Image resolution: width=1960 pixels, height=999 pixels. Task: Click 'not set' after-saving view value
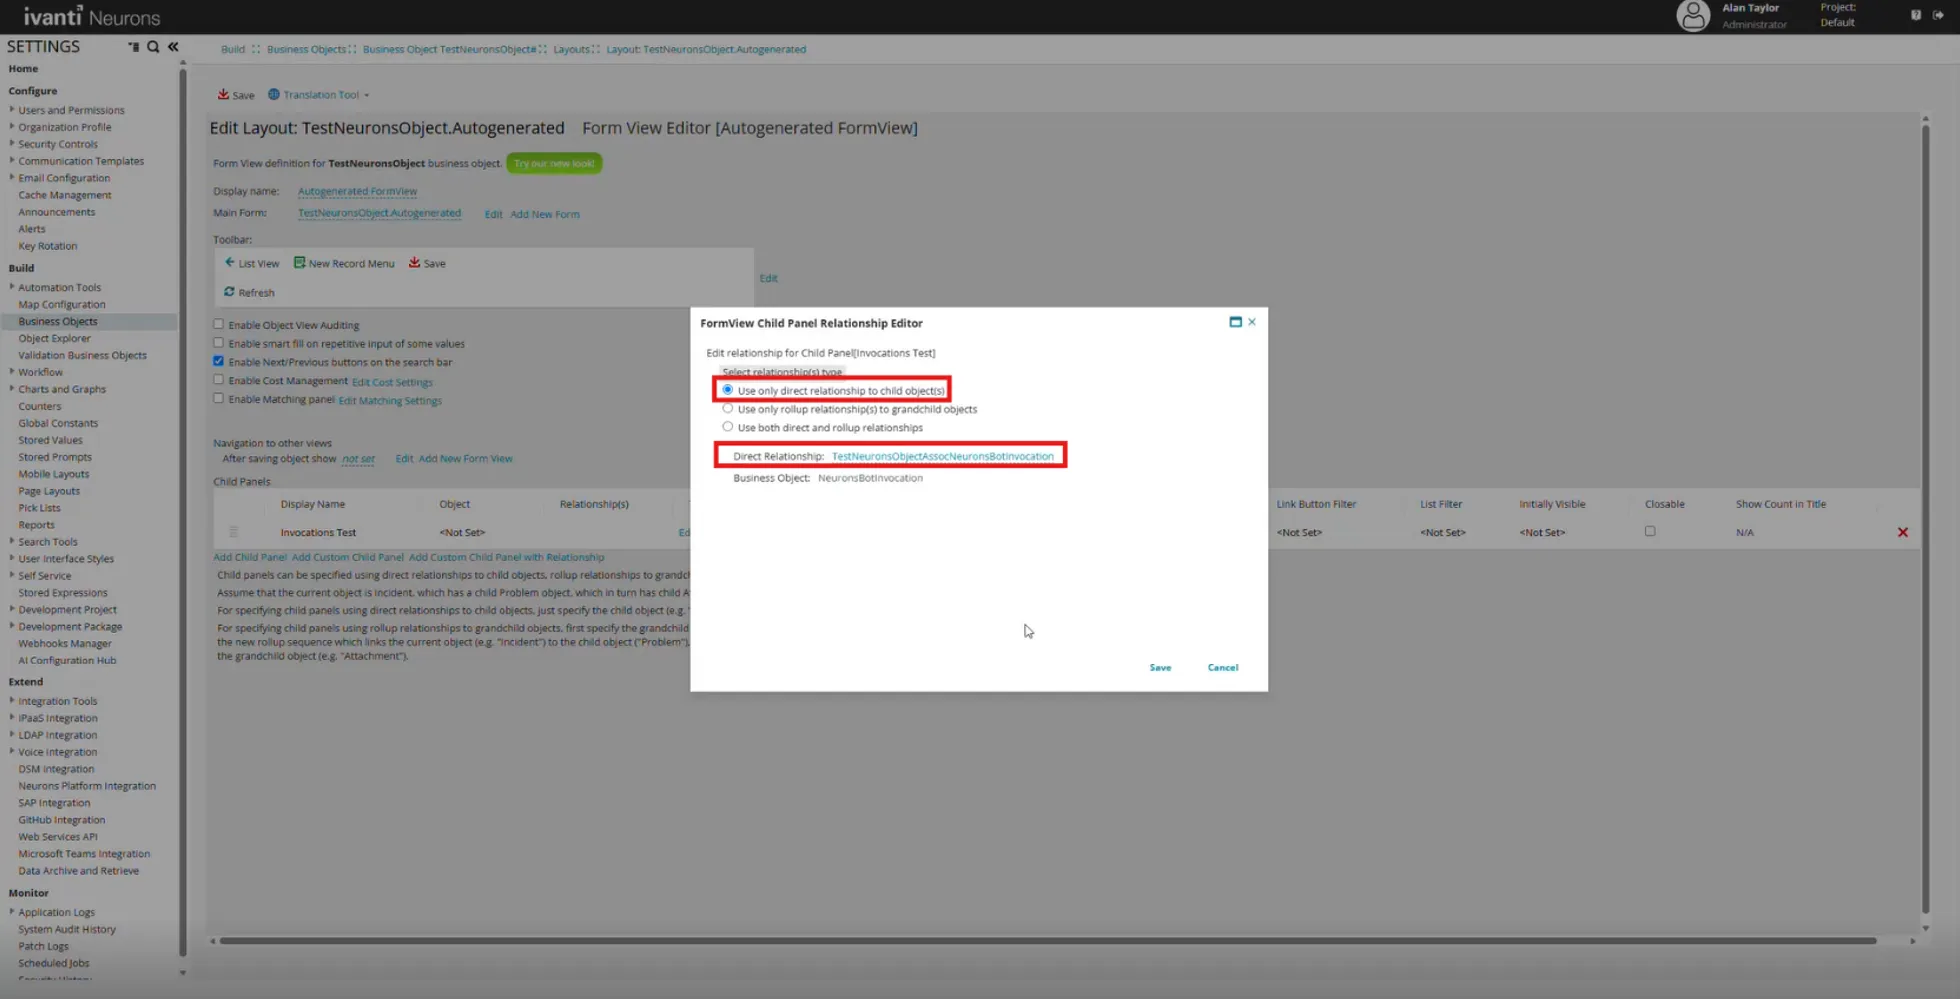pyautogui.click(x=358, y=459)
